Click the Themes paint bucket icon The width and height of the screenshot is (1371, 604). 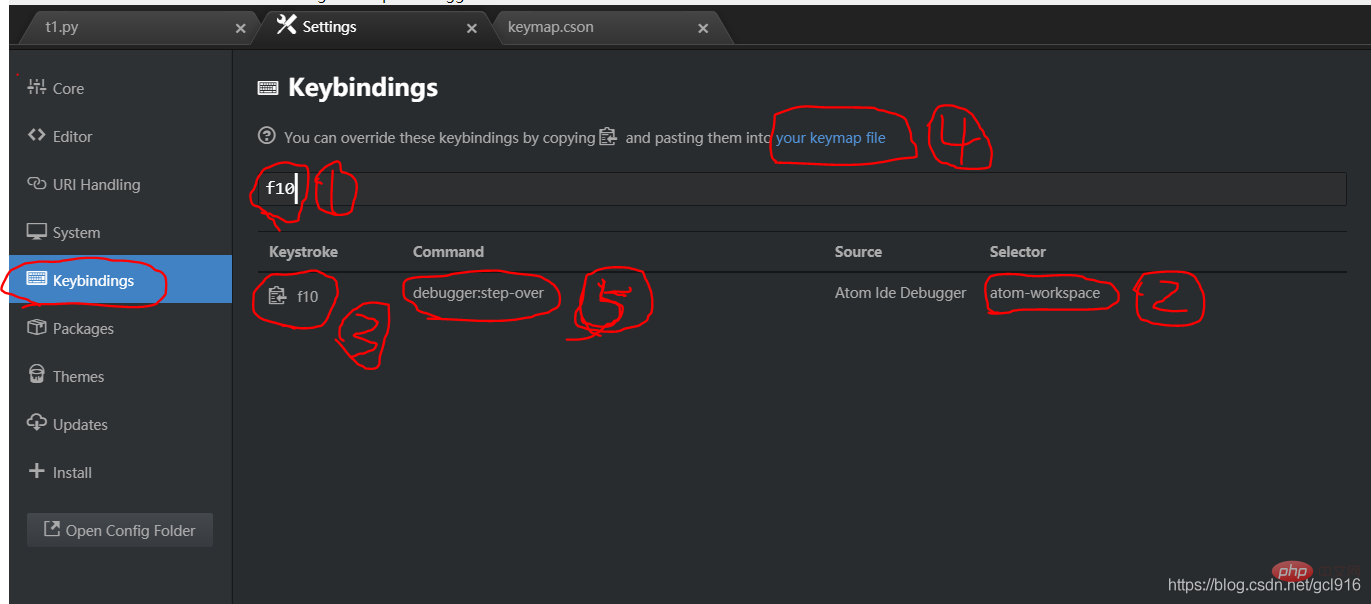(x=36, y=375)
